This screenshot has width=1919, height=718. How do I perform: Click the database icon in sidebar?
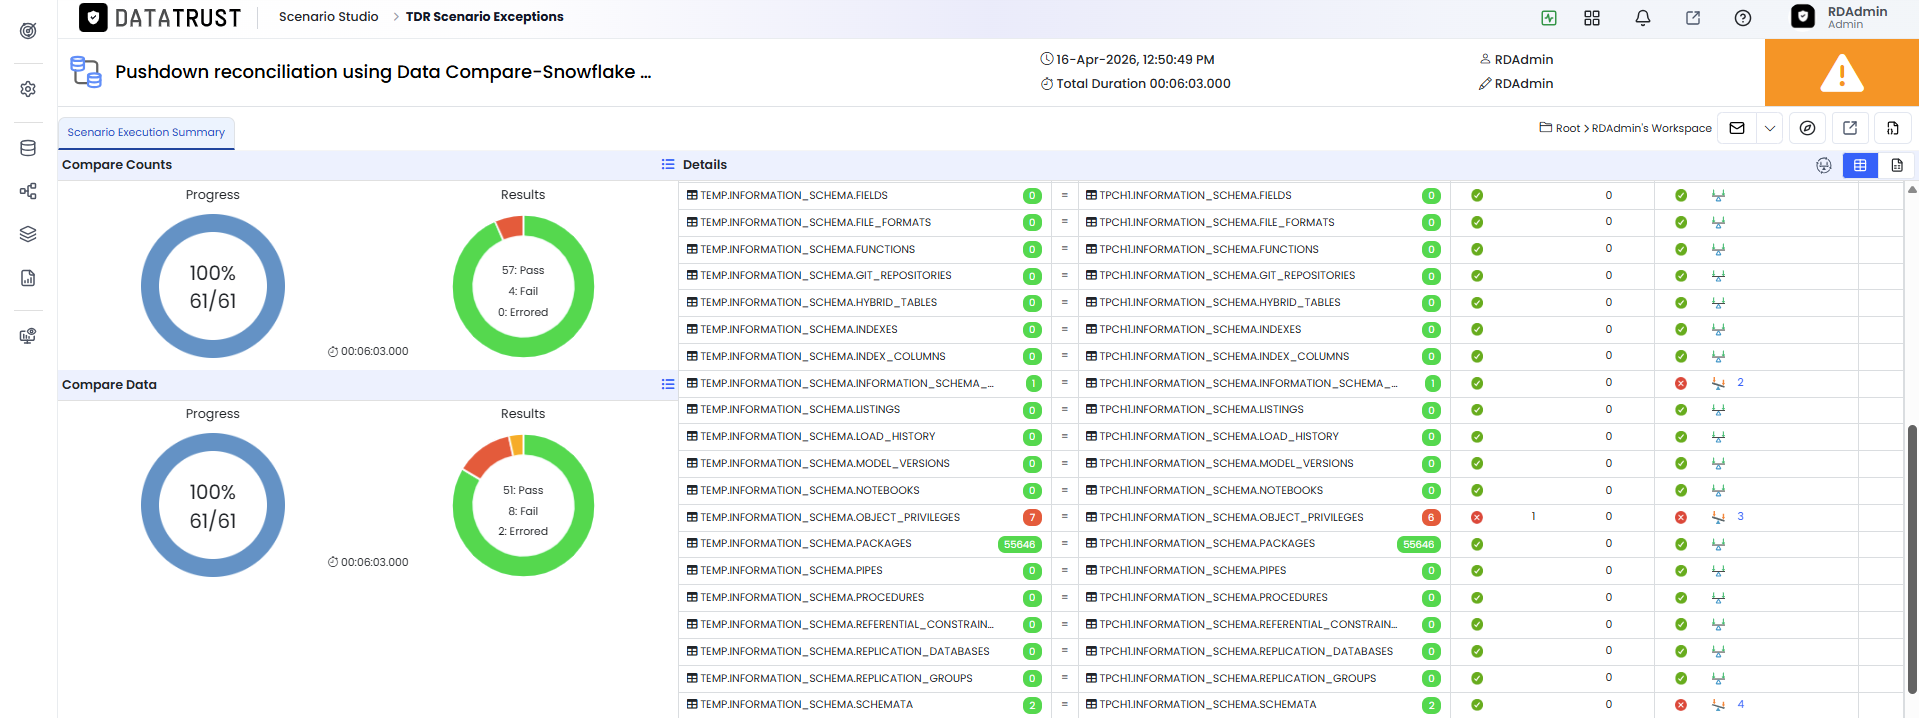pyautogui.click(x=28, y=148)
